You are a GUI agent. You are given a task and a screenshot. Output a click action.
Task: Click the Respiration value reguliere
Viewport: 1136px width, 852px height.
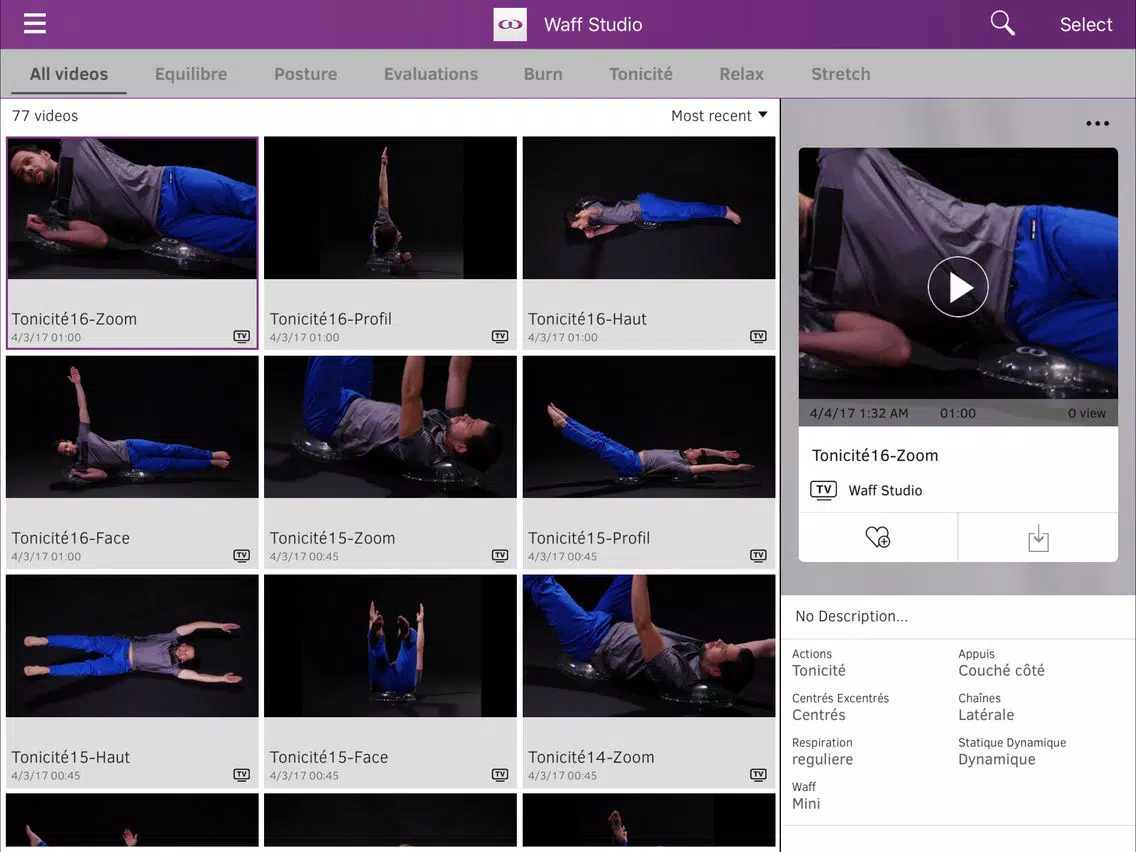[822, 760]
